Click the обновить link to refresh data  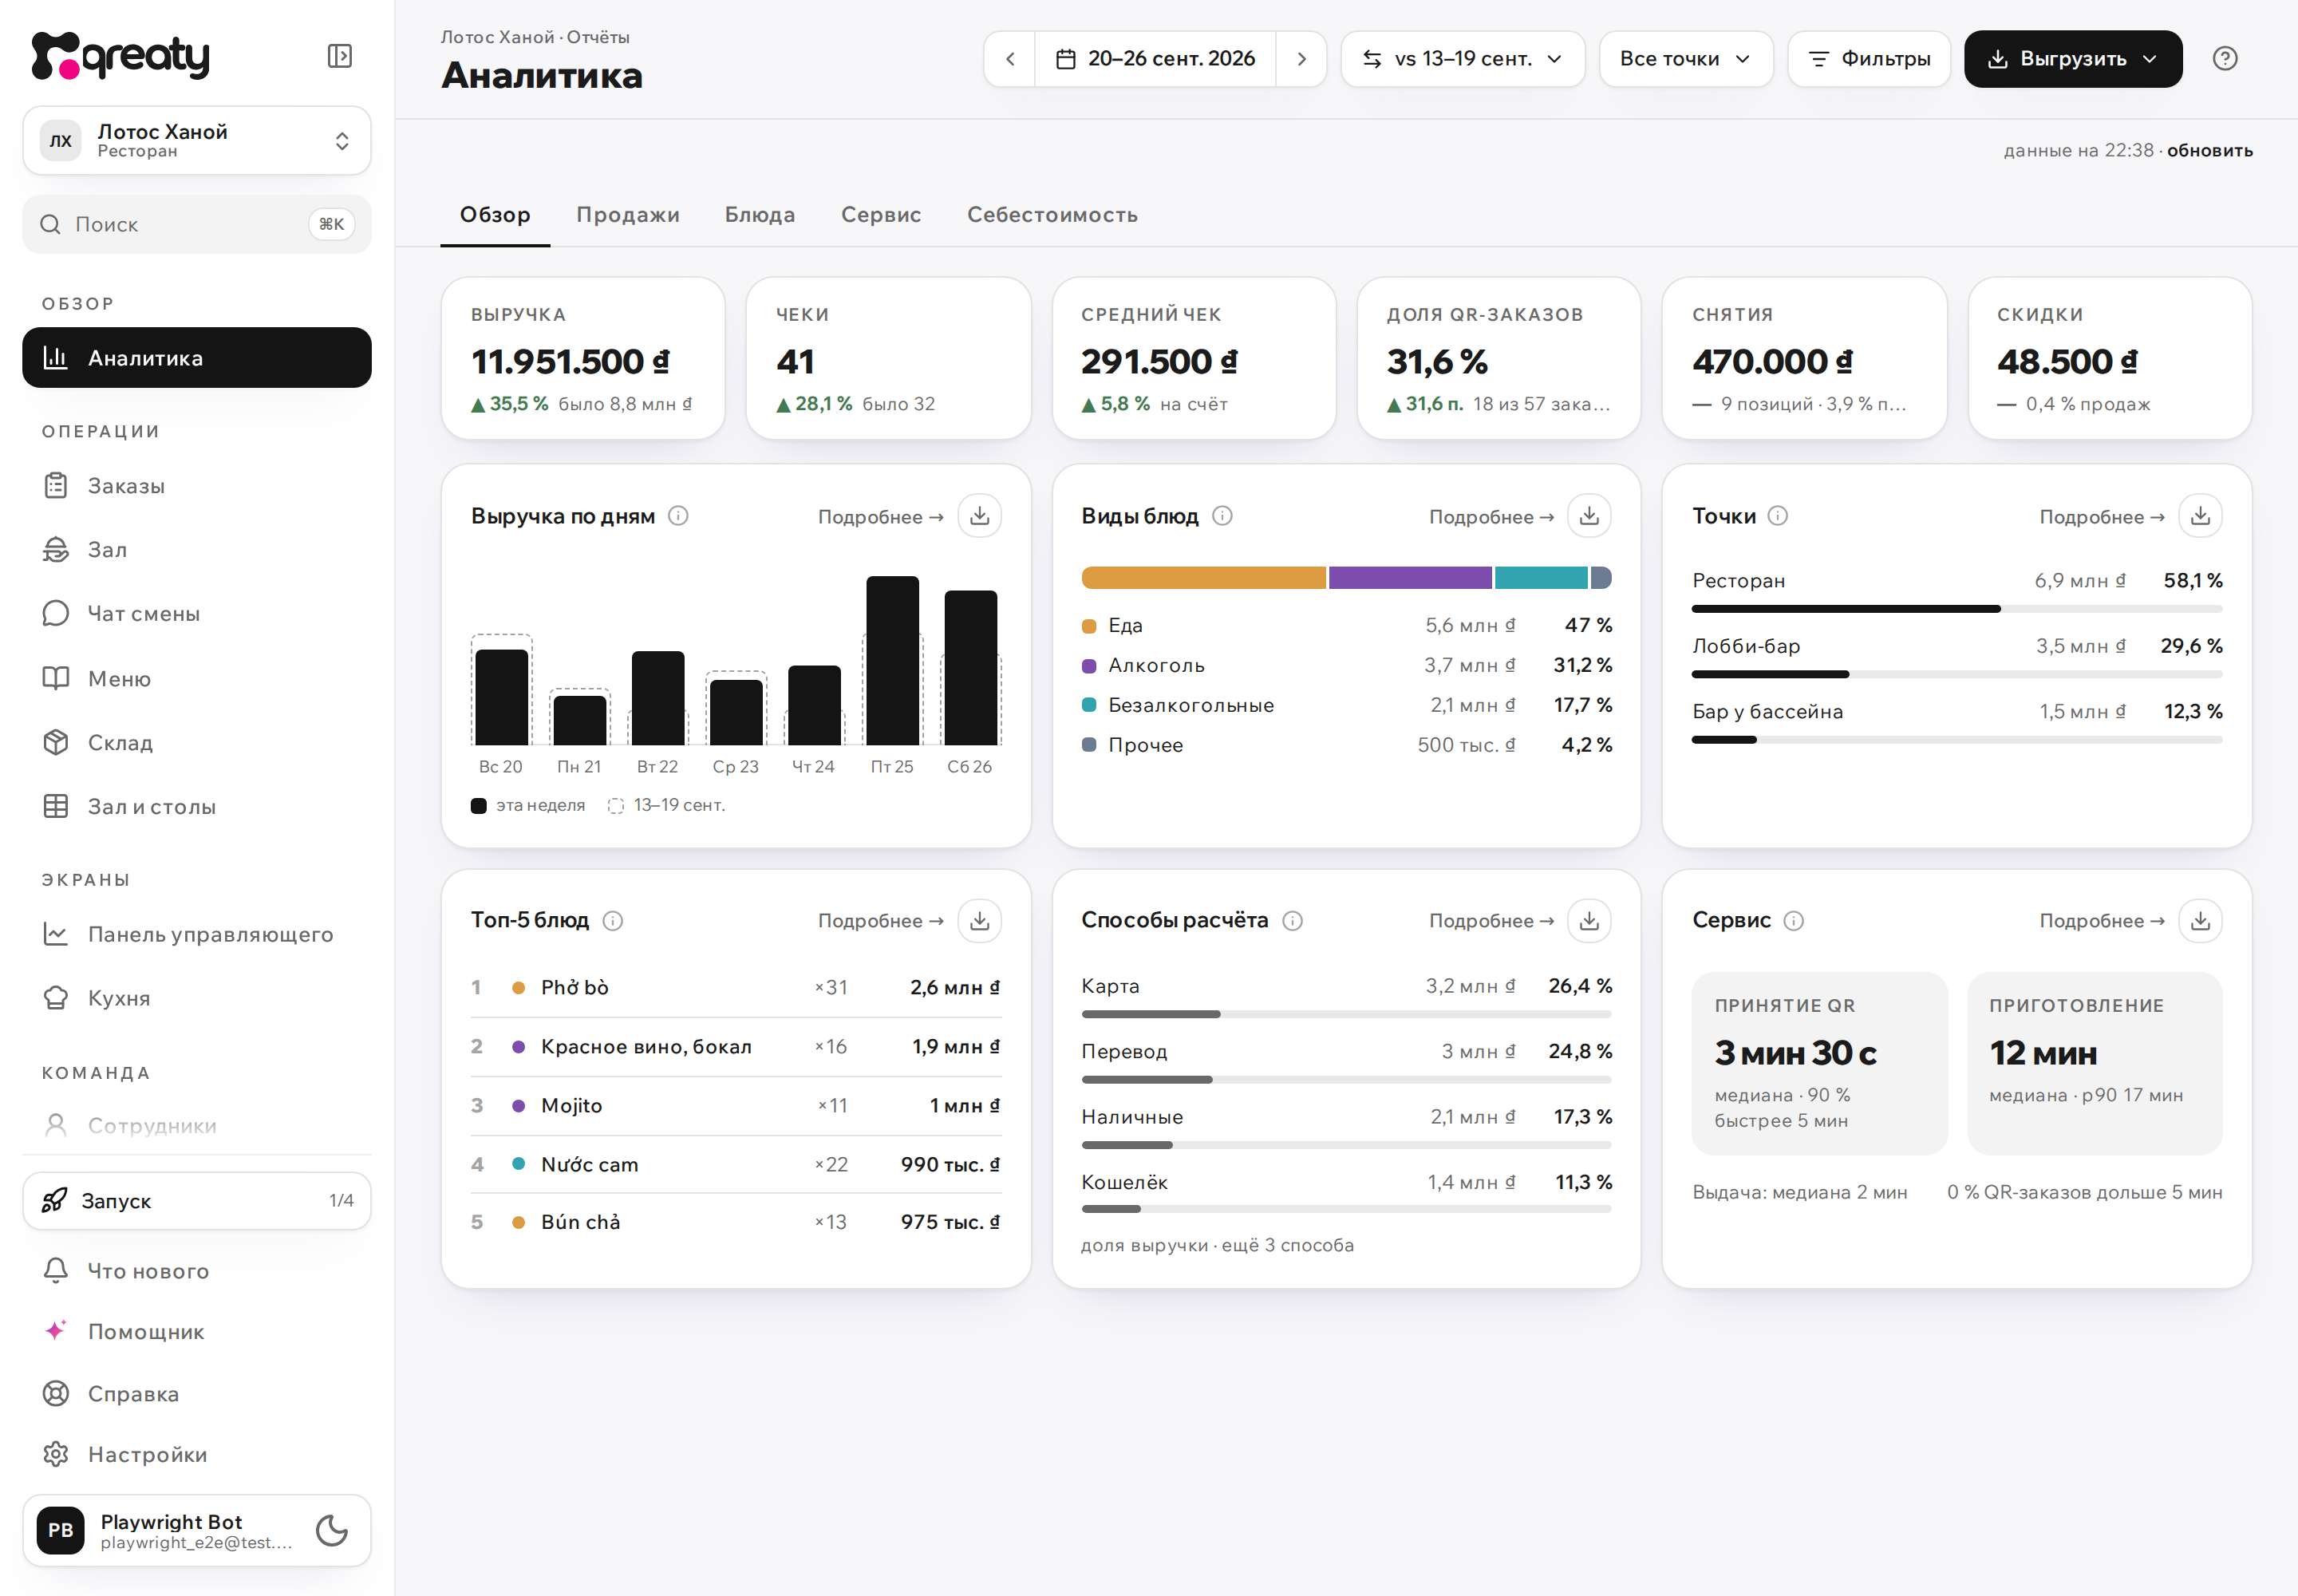click(x=2209, y=151)
